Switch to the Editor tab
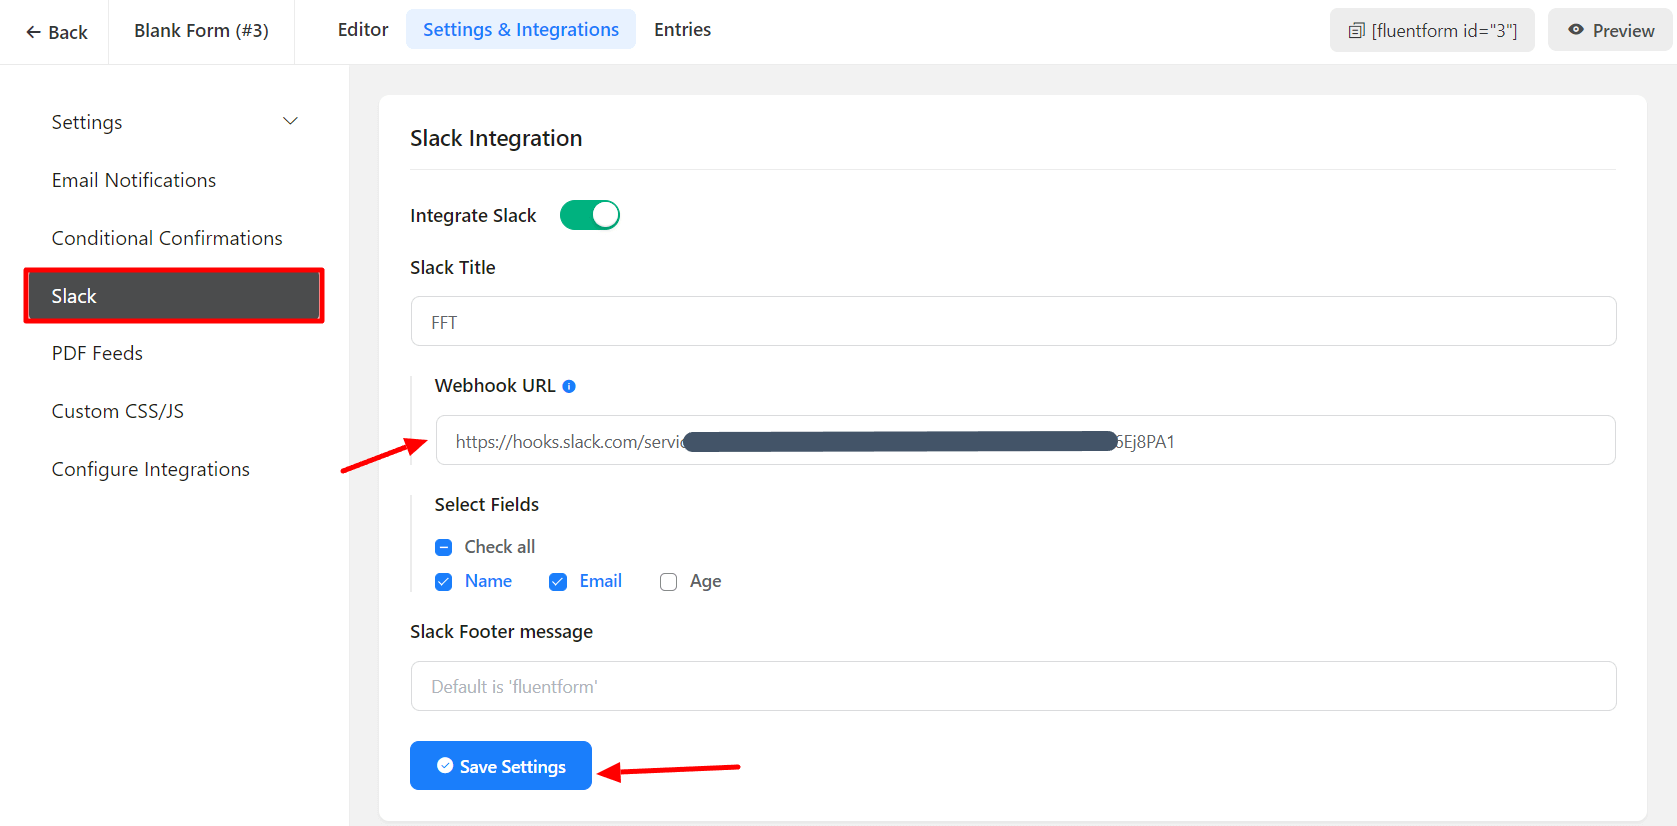The width and height of the screenshot is (1677, 826). (x=363, y=30)
